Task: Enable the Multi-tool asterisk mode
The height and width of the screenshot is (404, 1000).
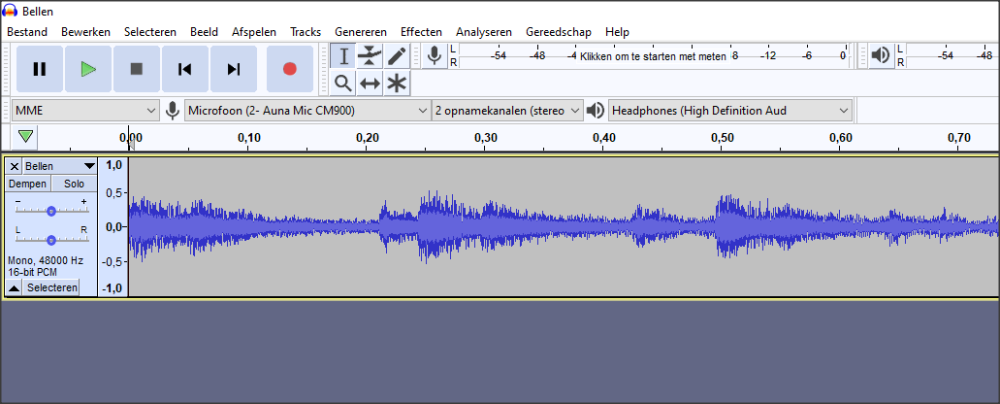Action: coord(397,83)
